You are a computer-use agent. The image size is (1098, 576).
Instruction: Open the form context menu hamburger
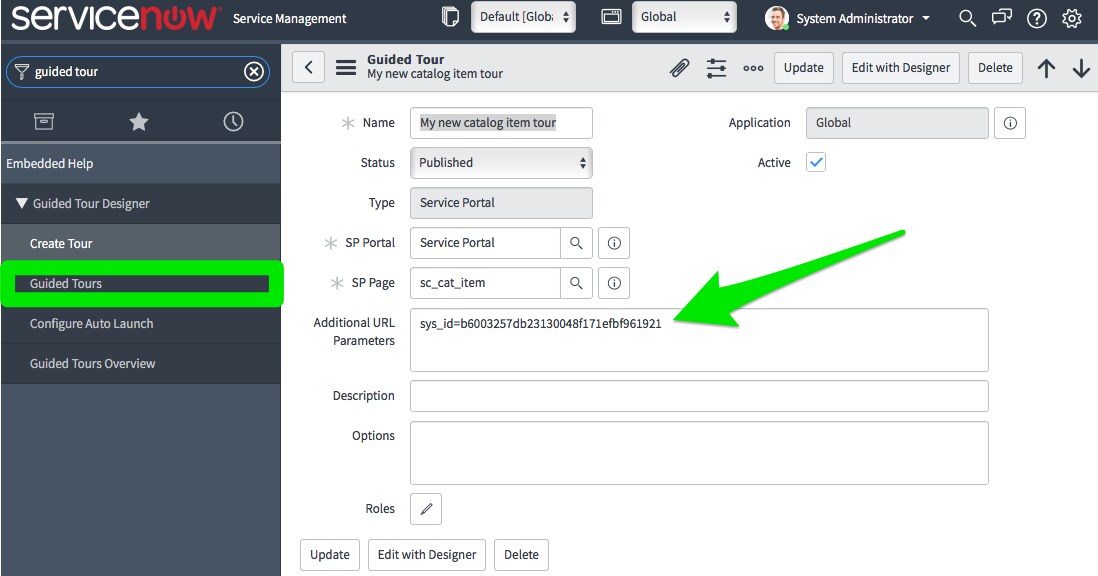(x=345, y=66)
